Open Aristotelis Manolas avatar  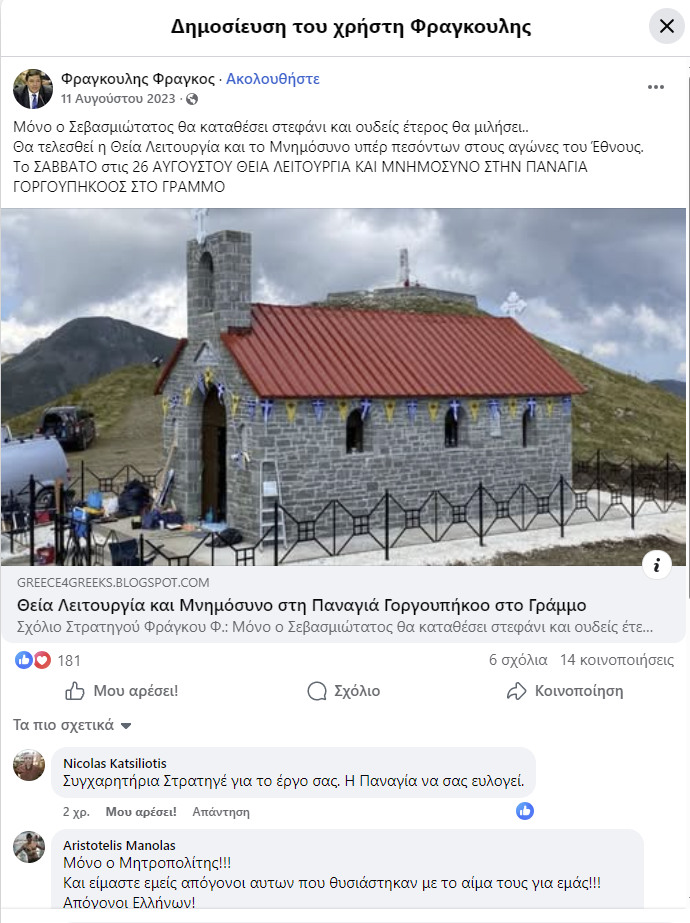[29, 847]
